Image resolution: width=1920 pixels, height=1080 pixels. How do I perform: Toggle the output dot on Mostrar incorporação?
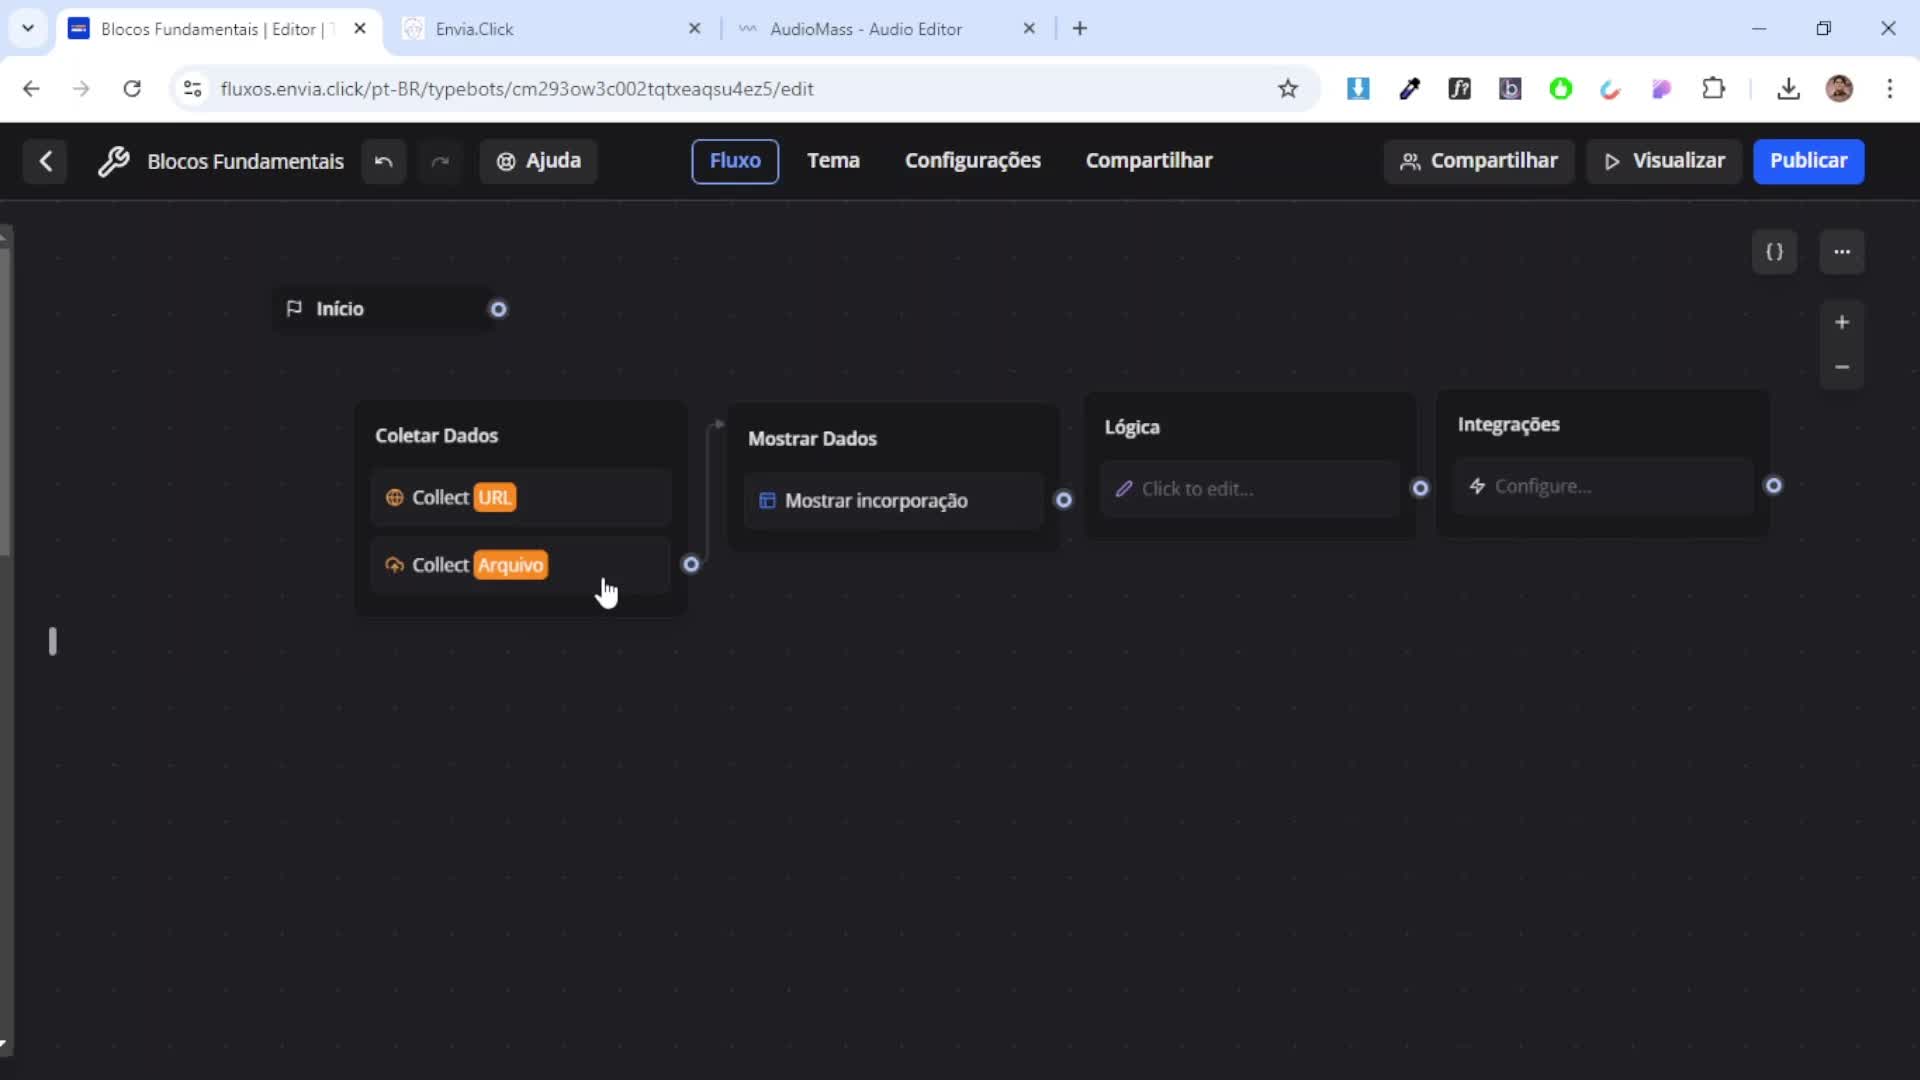1064,500
